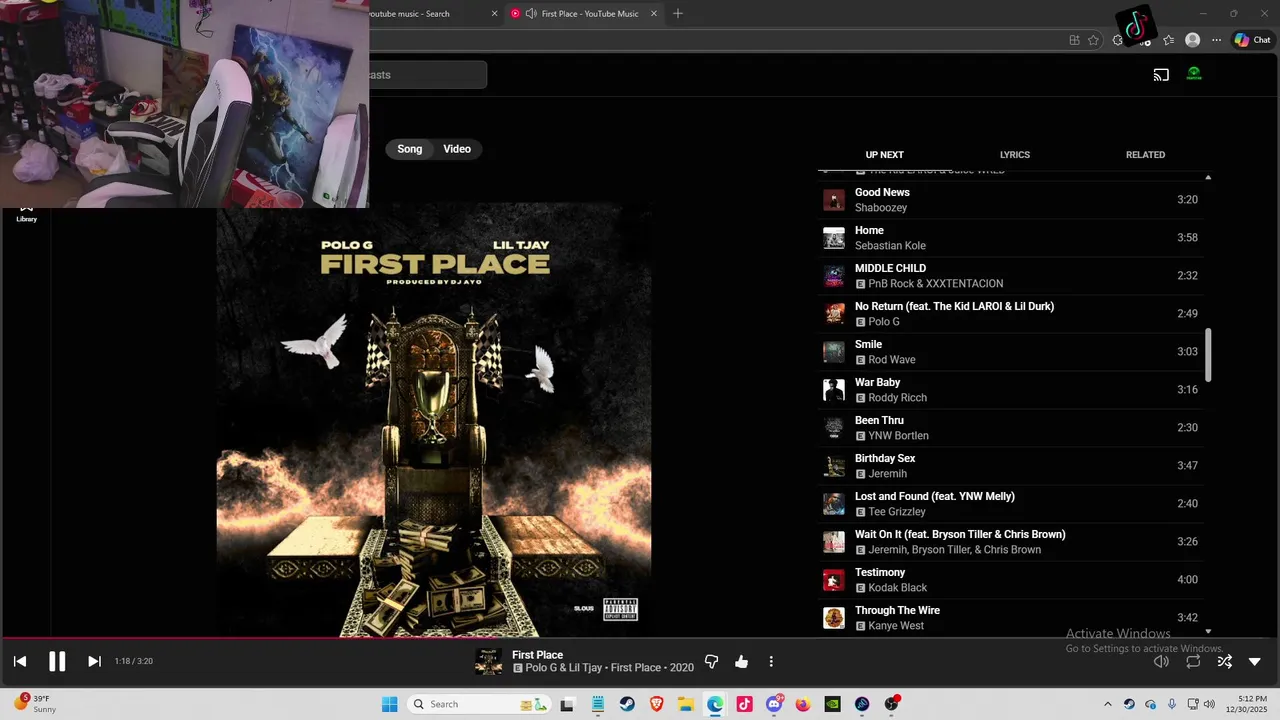The image size is (1280, 720).
Task: Play Wait On It from queue
Action: click(x=1010, y=542)
